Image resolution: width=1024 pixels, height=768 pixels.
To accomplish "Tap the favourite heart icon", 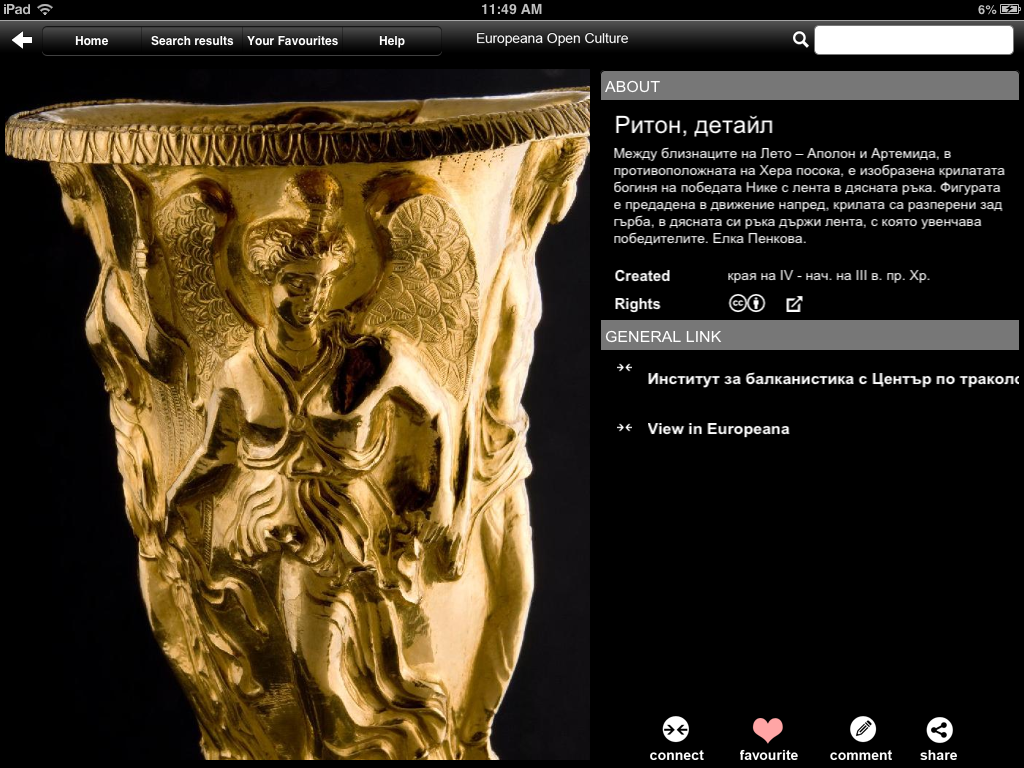I will point(768,729).
